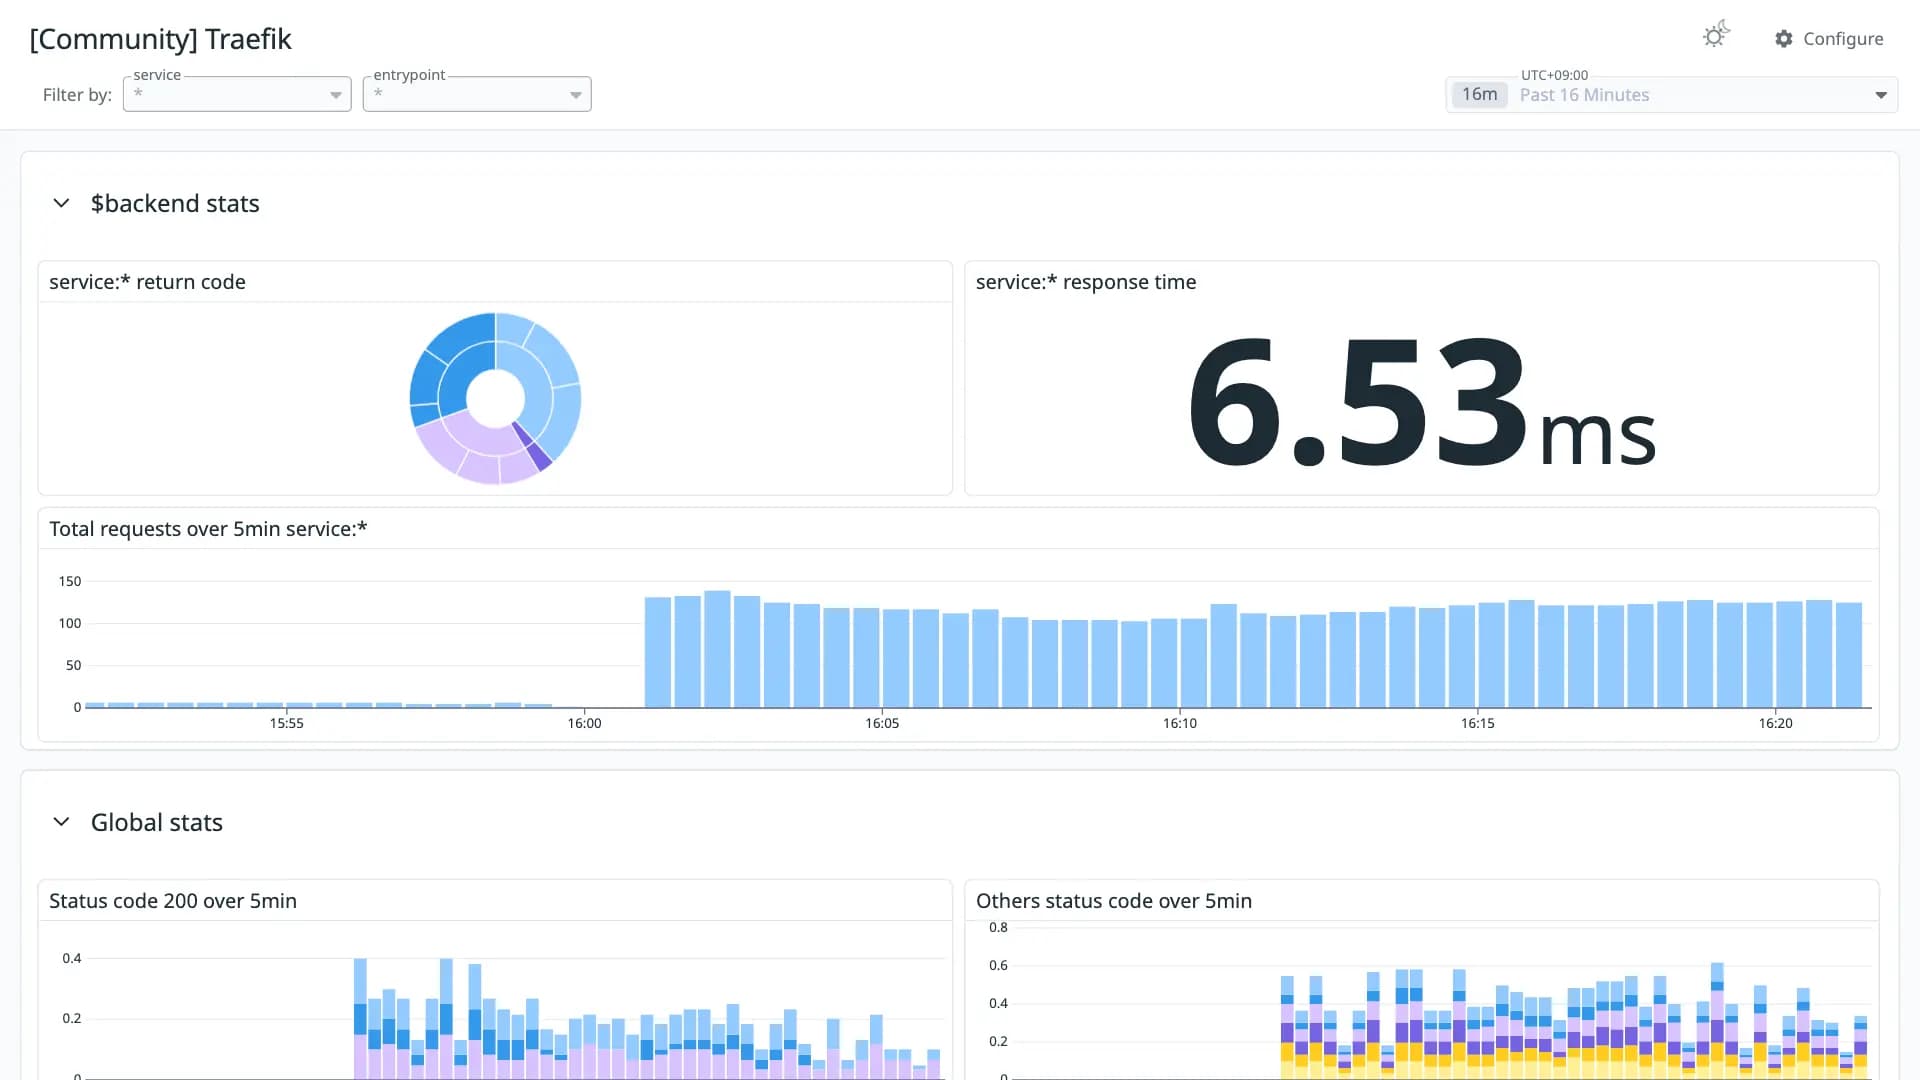
Task: Click the 16:20 timeline tick label
Action: coord(1775,723)
